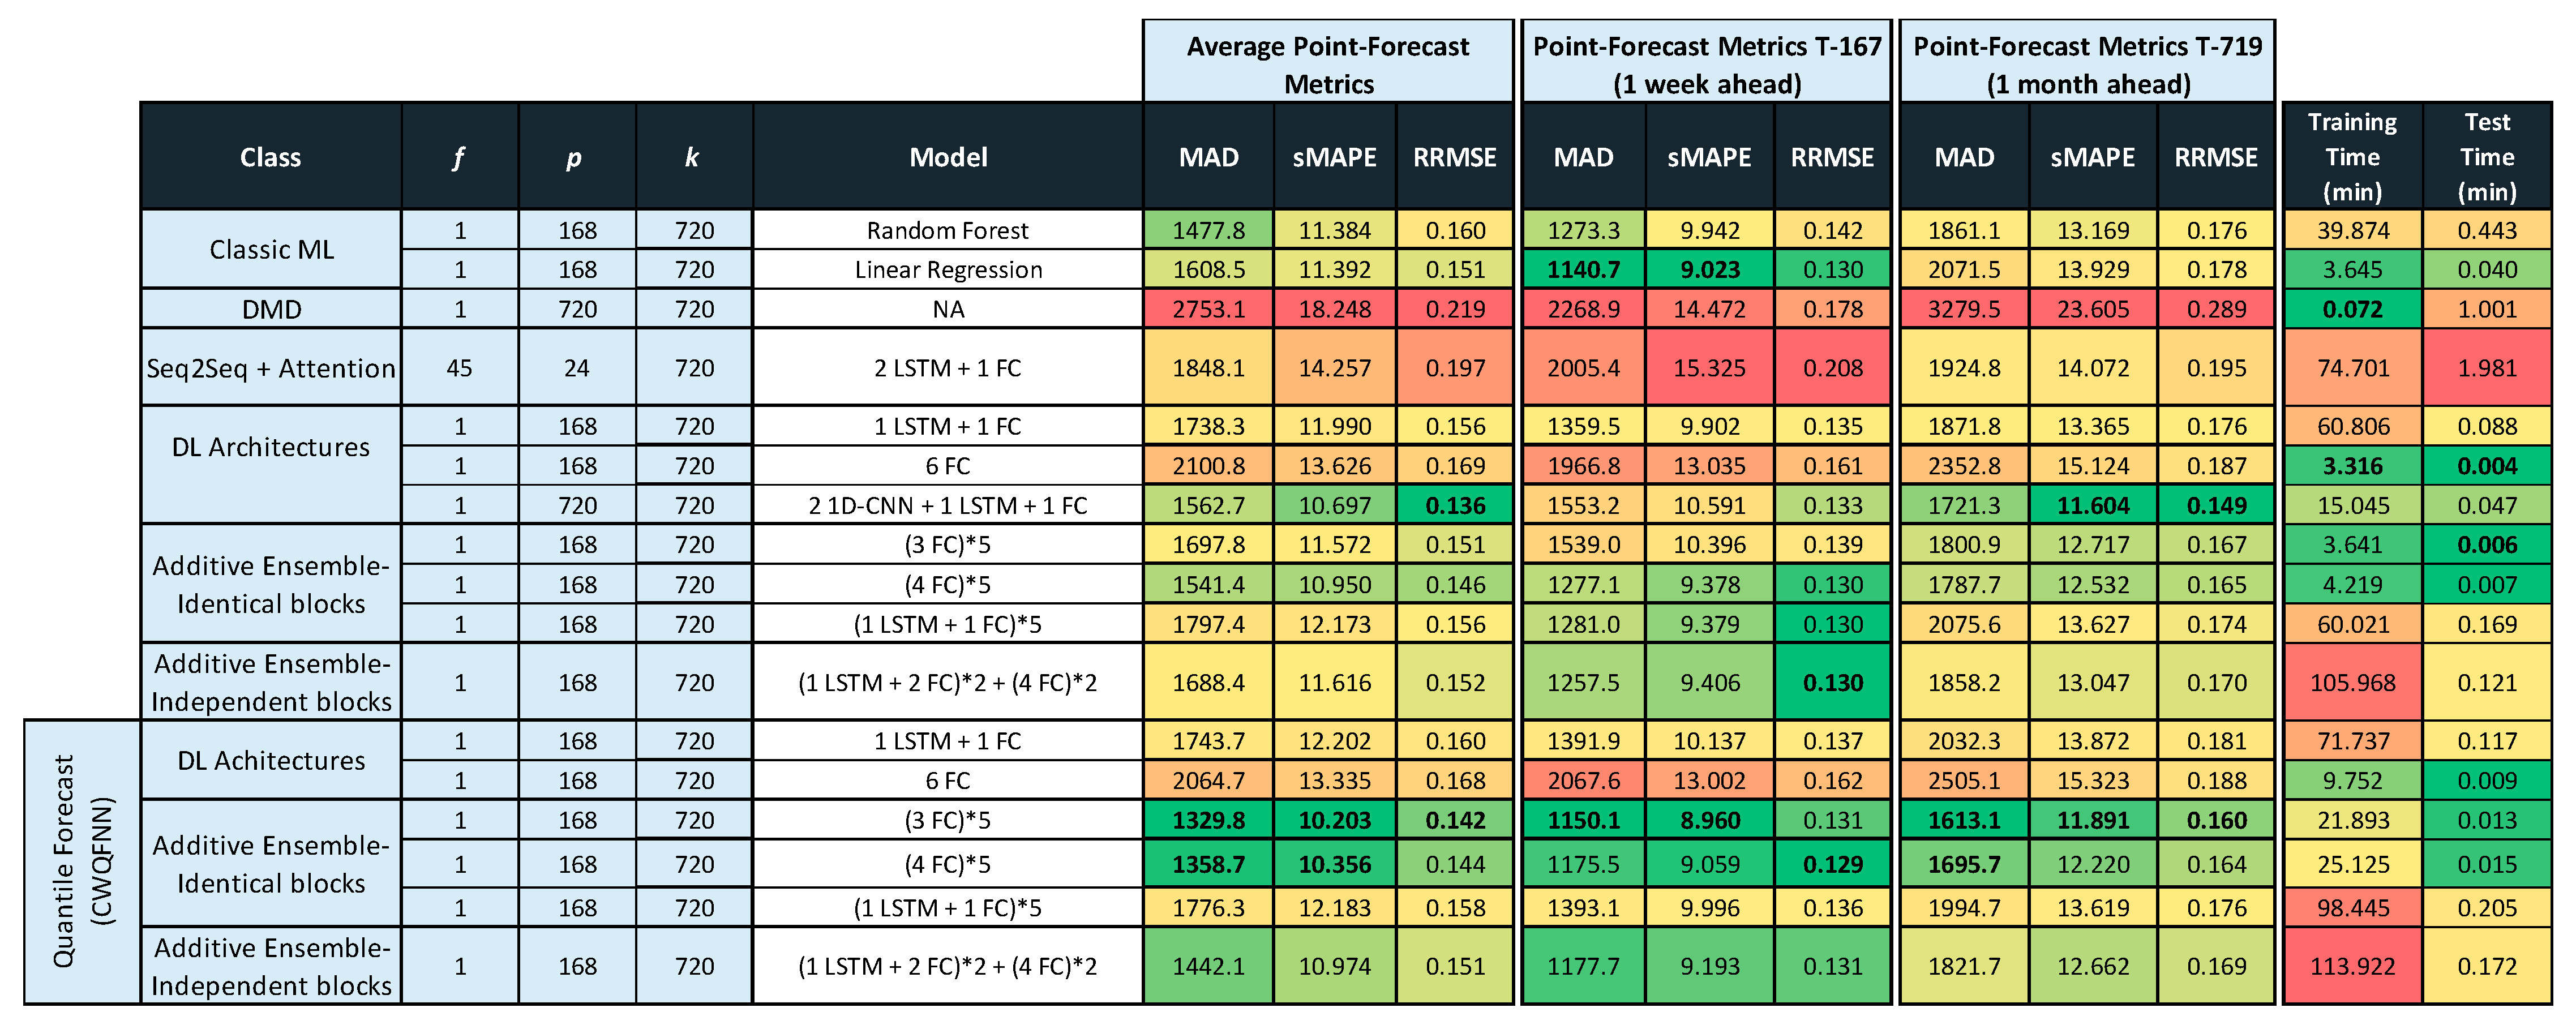Viewport: 2576px width, 1029px height.
Task: Click the red 1.981 test time cell
Action: (2486, 368)
